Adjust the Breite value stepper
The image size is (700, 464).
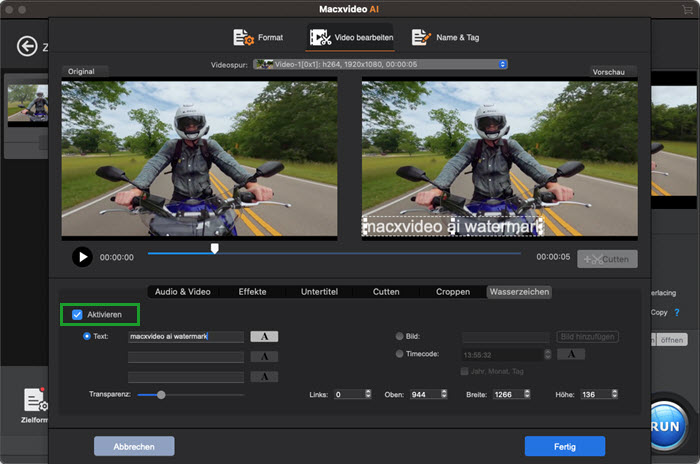527,394
